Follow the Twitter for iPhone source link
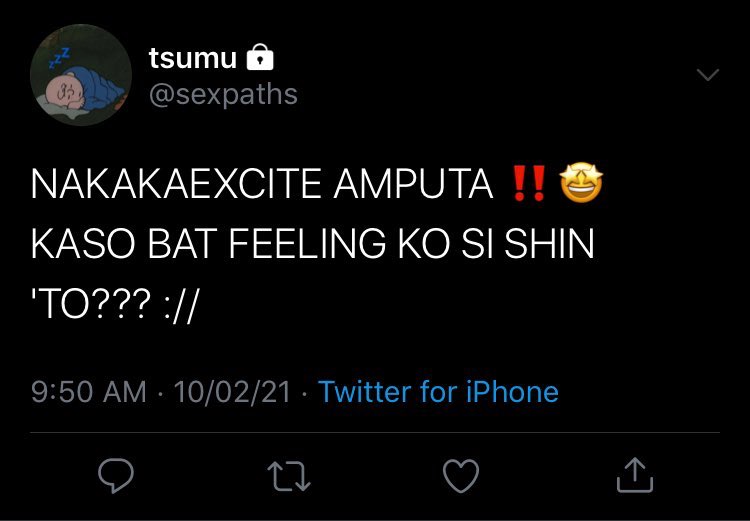Viewport: 750px width, 521px height. 438,392
